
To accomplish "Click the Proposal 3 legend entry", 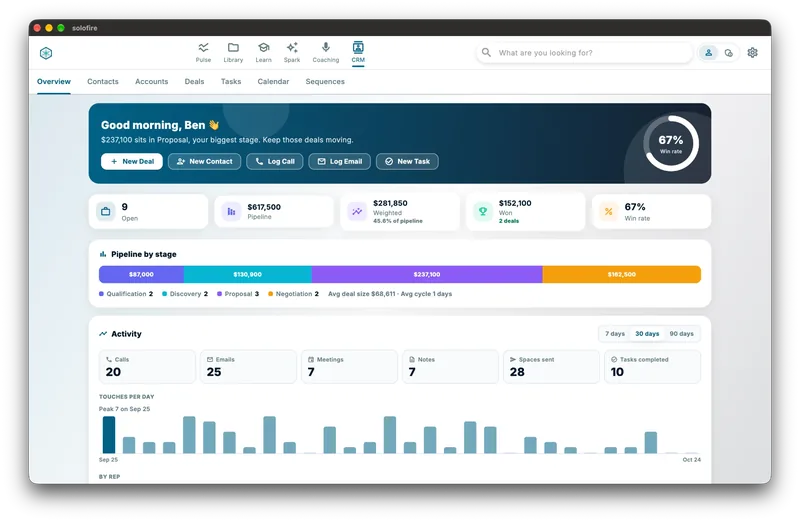I will [x=238, y=294].
